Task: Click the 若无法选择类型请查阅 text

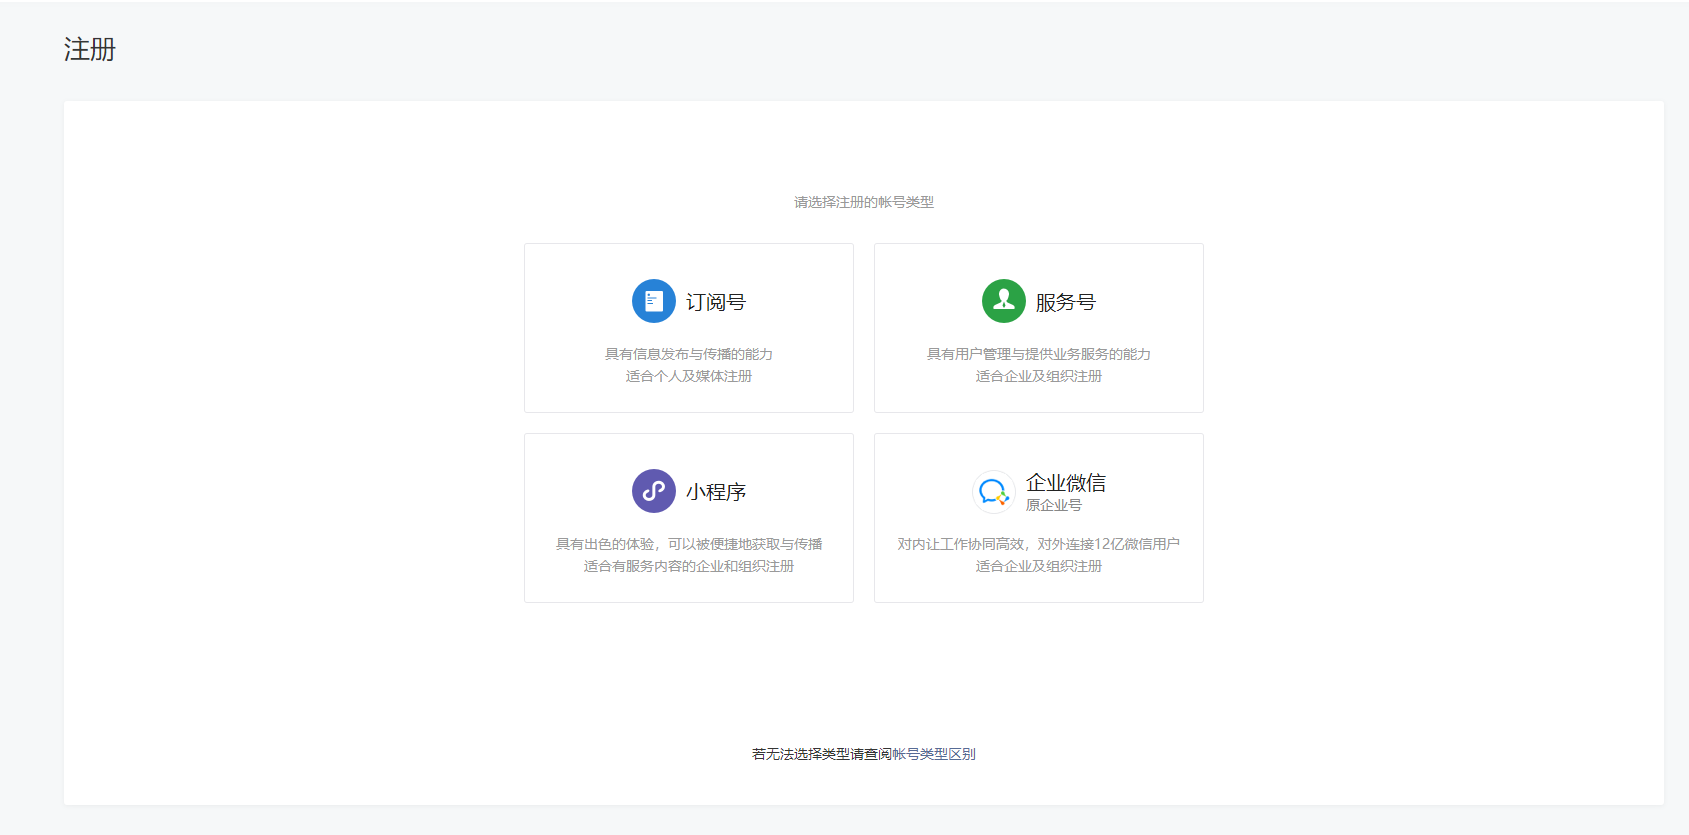Action: [x=822, y=754]
